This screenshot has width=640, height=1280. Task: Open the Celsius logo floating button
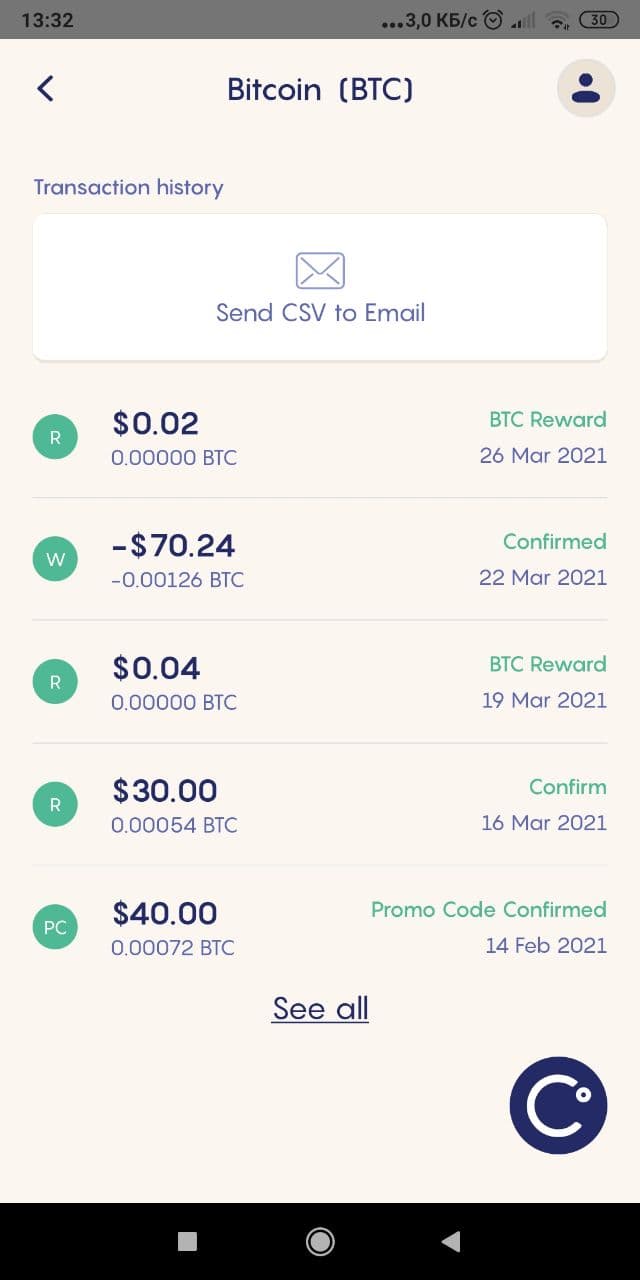pos(558,1105)
